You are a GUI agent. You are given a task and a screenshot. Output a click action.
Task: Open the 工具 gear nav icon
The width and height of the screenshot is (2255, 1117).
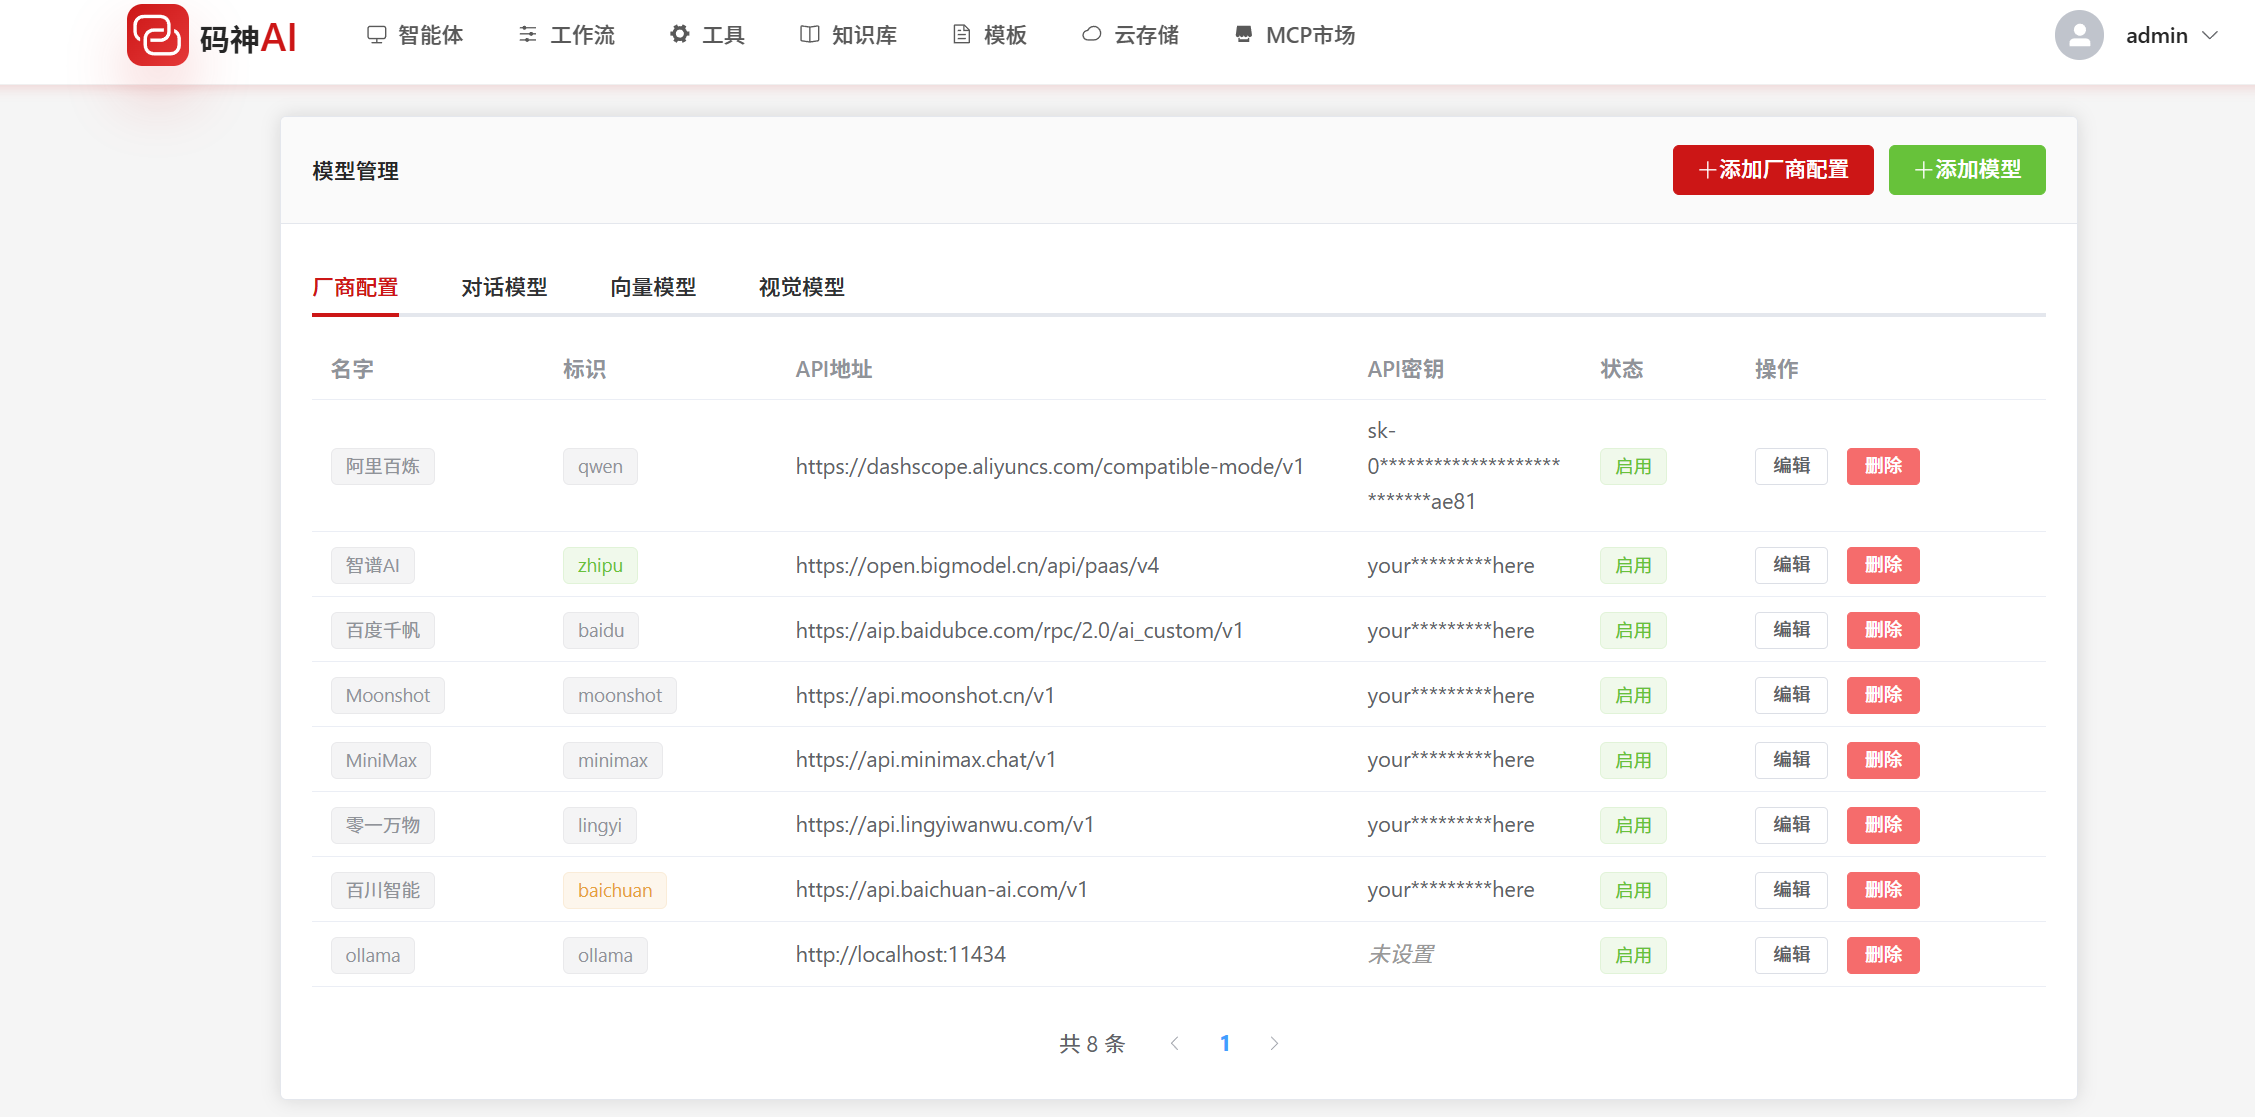point(680,35)
